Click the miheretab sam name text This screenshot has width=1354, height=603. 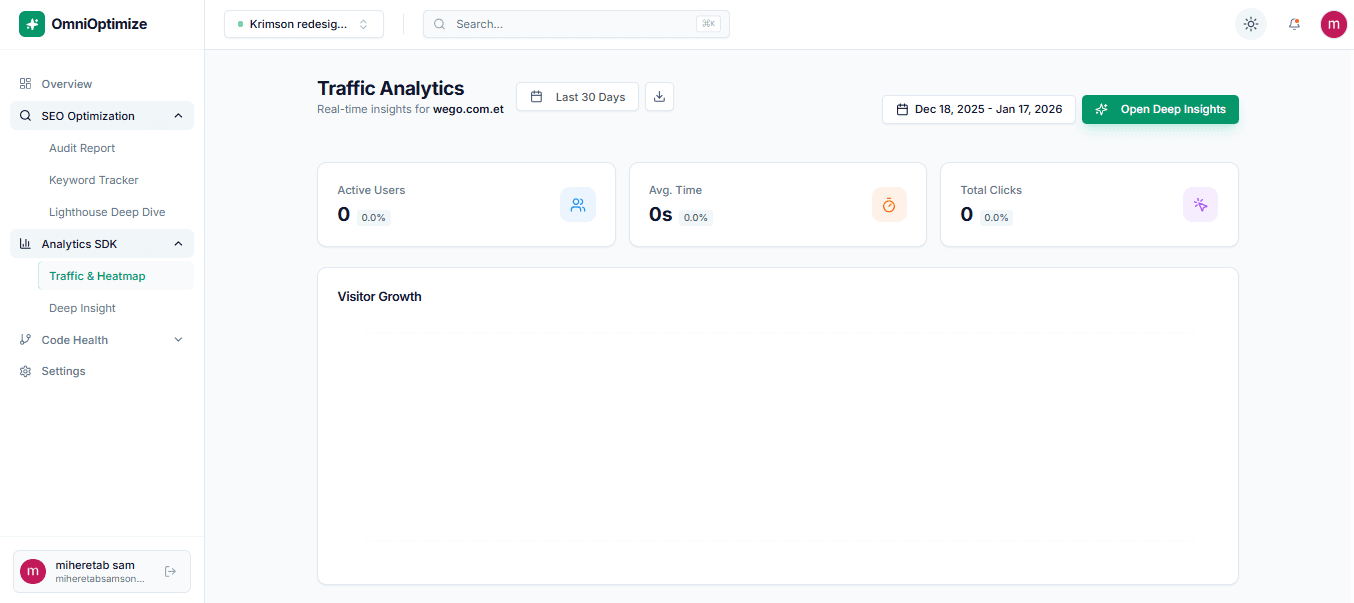(95, 565)
